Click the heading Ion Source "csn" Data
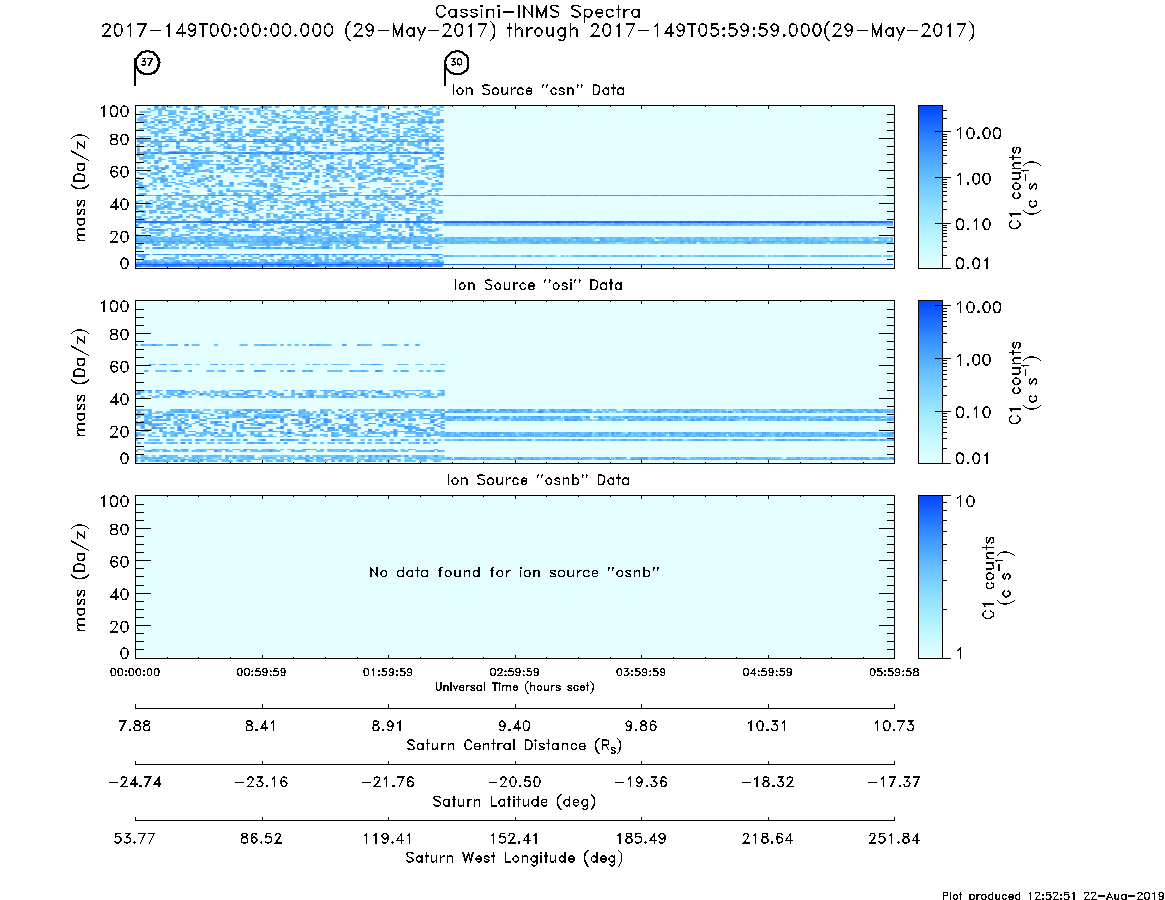This screenshot has height=900, width=1165. coord(538,90)
